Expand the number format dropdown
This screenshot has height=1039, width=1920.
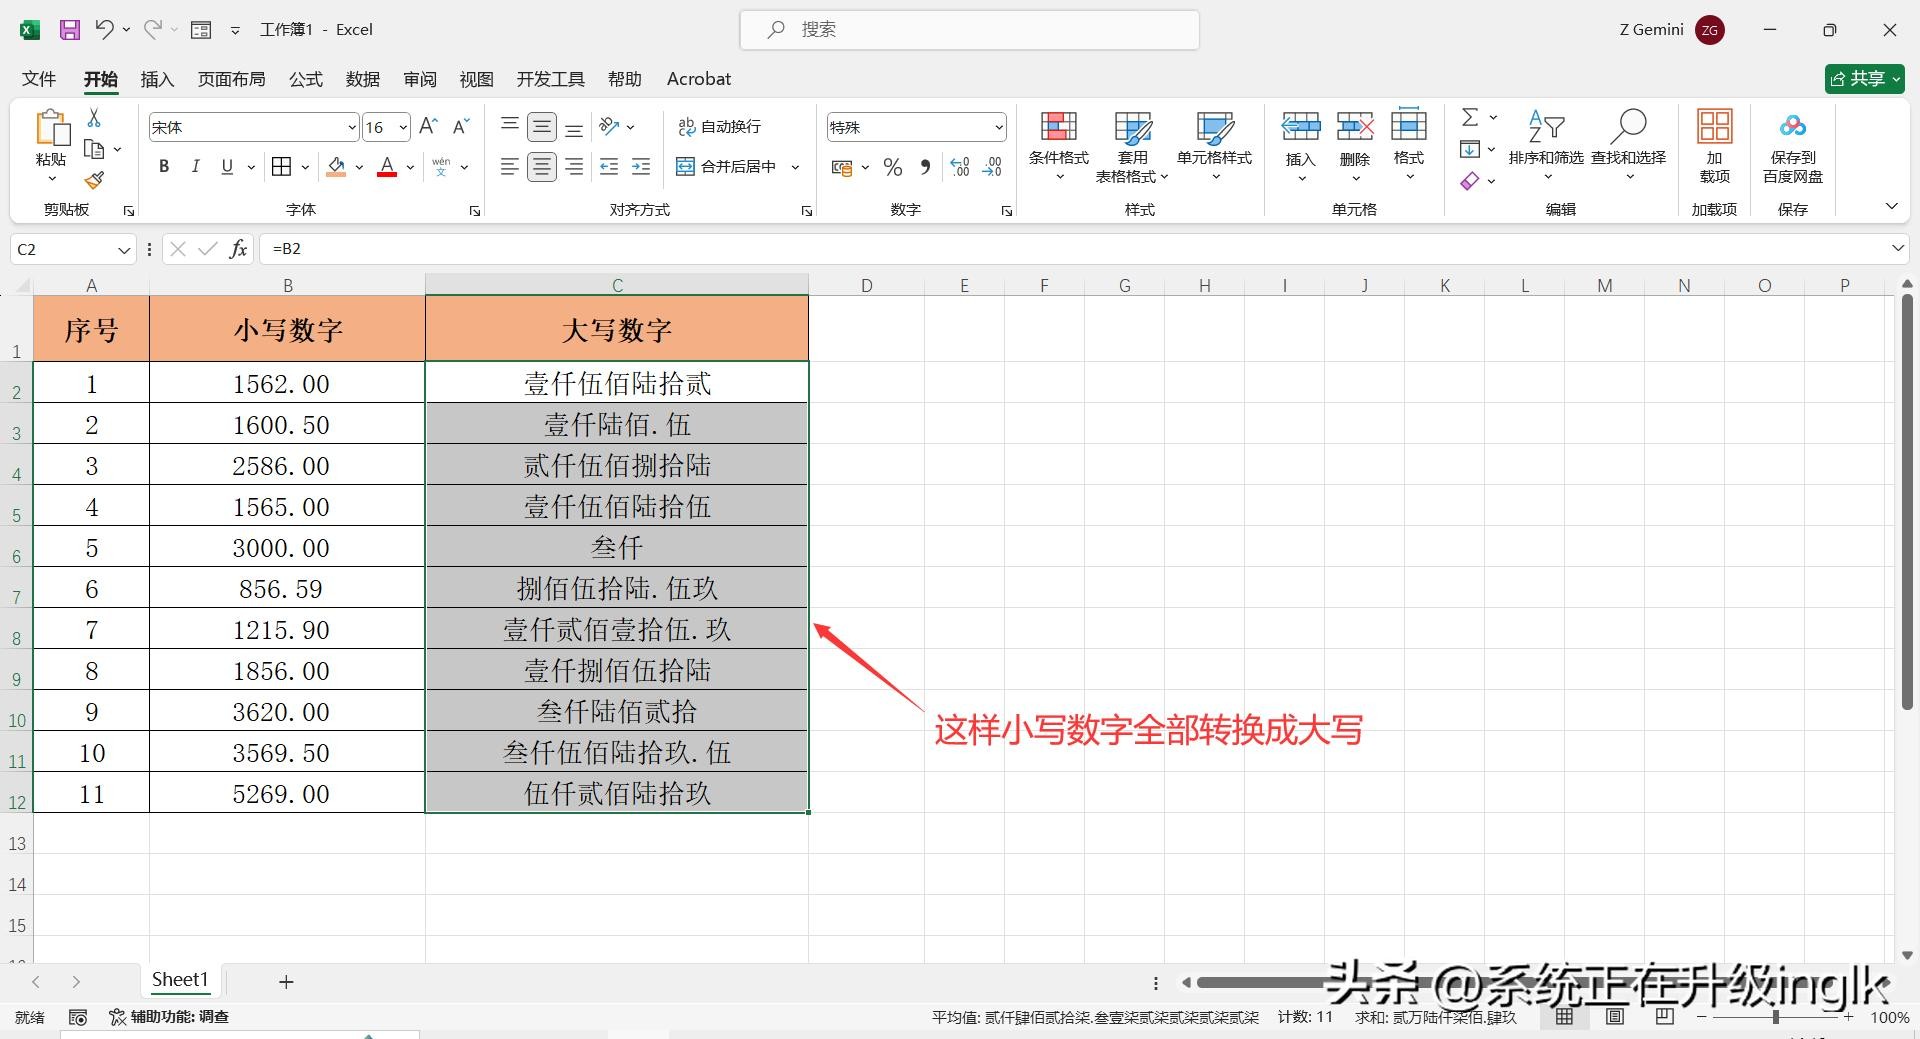tap(998, 128)
